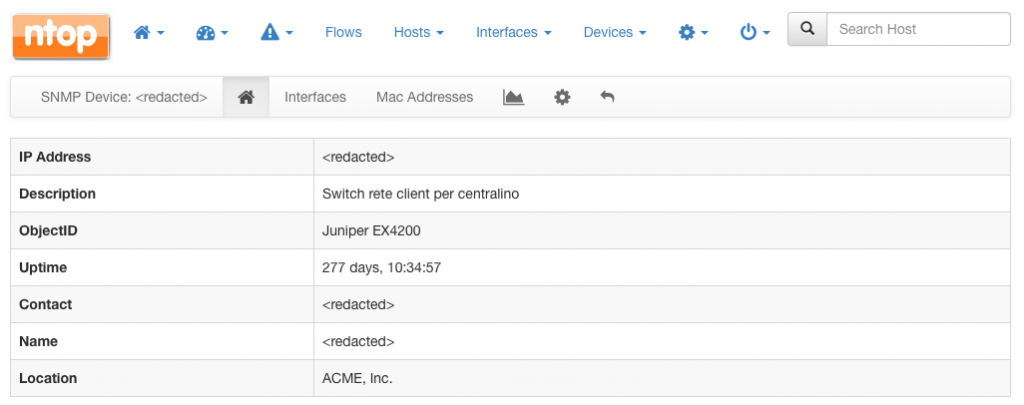Focus the Search Host input field
Image resolution: width=1024 pixels, height=405 pixels.
pos(918,29)
